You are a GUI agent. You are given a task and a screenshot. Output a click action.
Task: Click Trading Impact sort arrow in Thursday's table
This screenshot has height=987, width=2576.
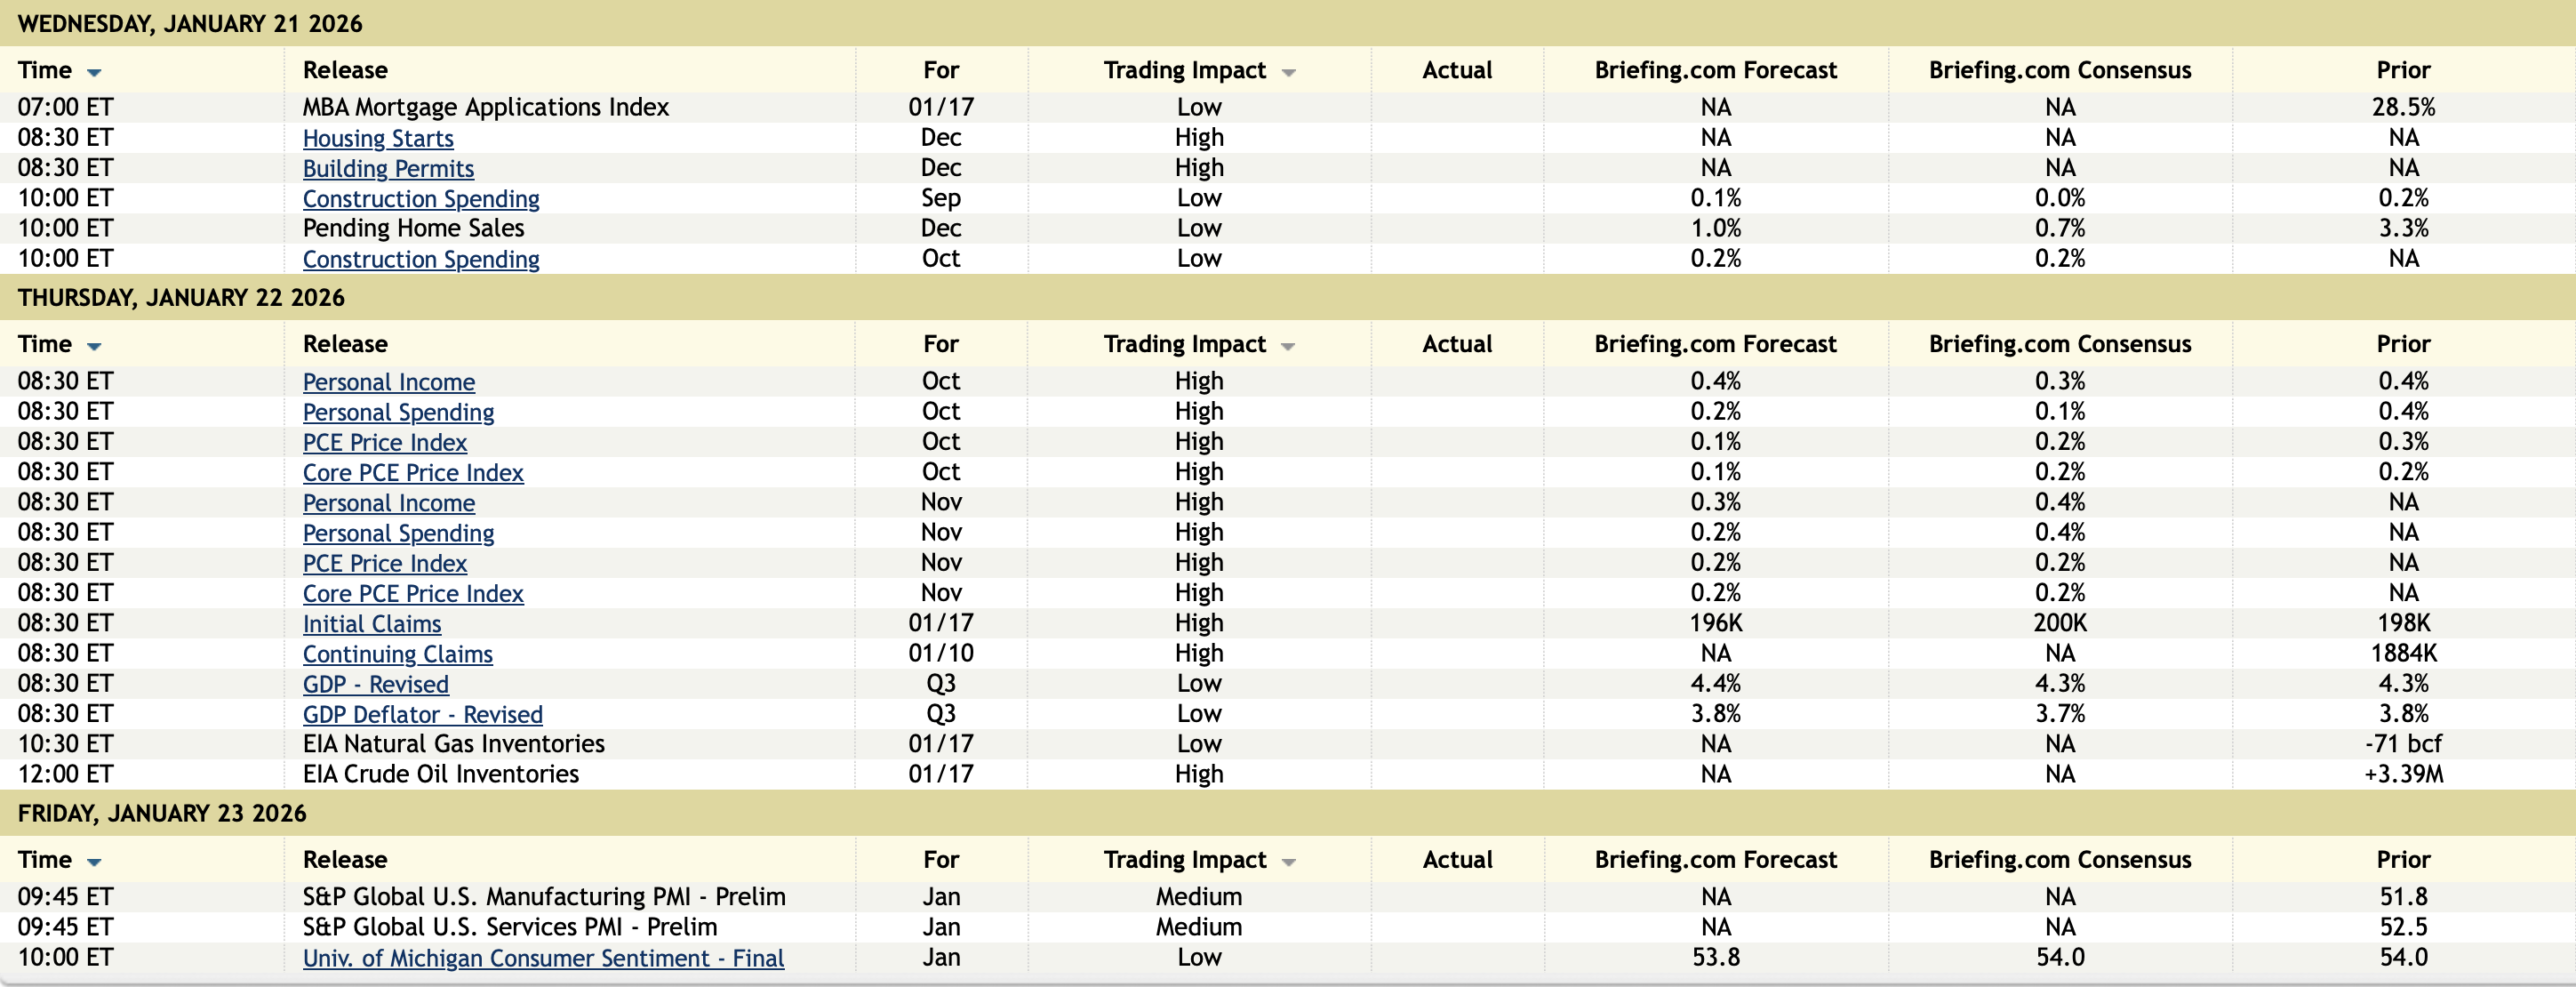(1288, 346)
